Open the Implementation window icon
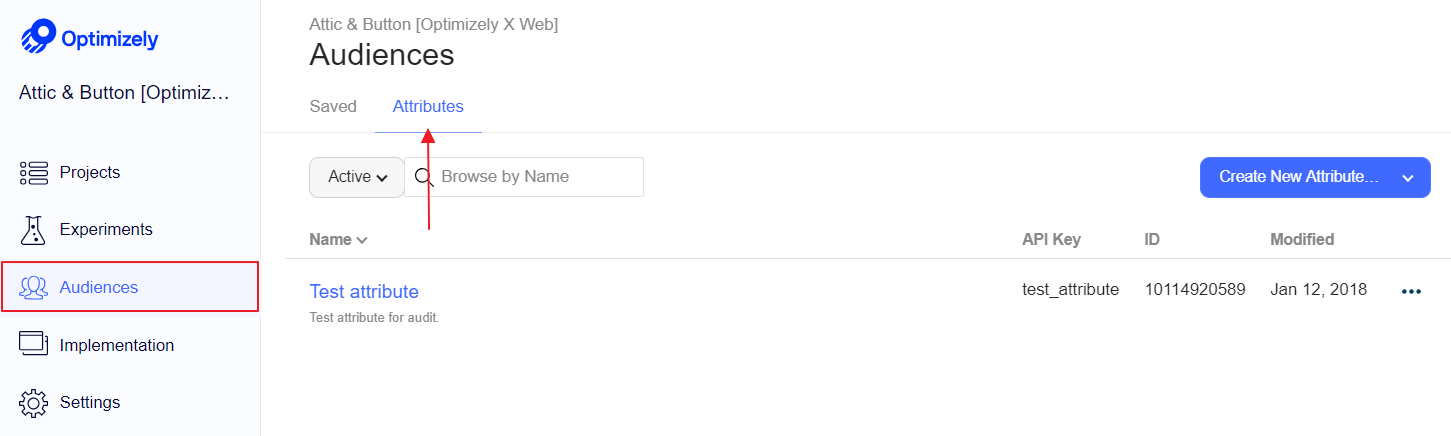This screenshot has height=436, width=1451. click(34, 344)
